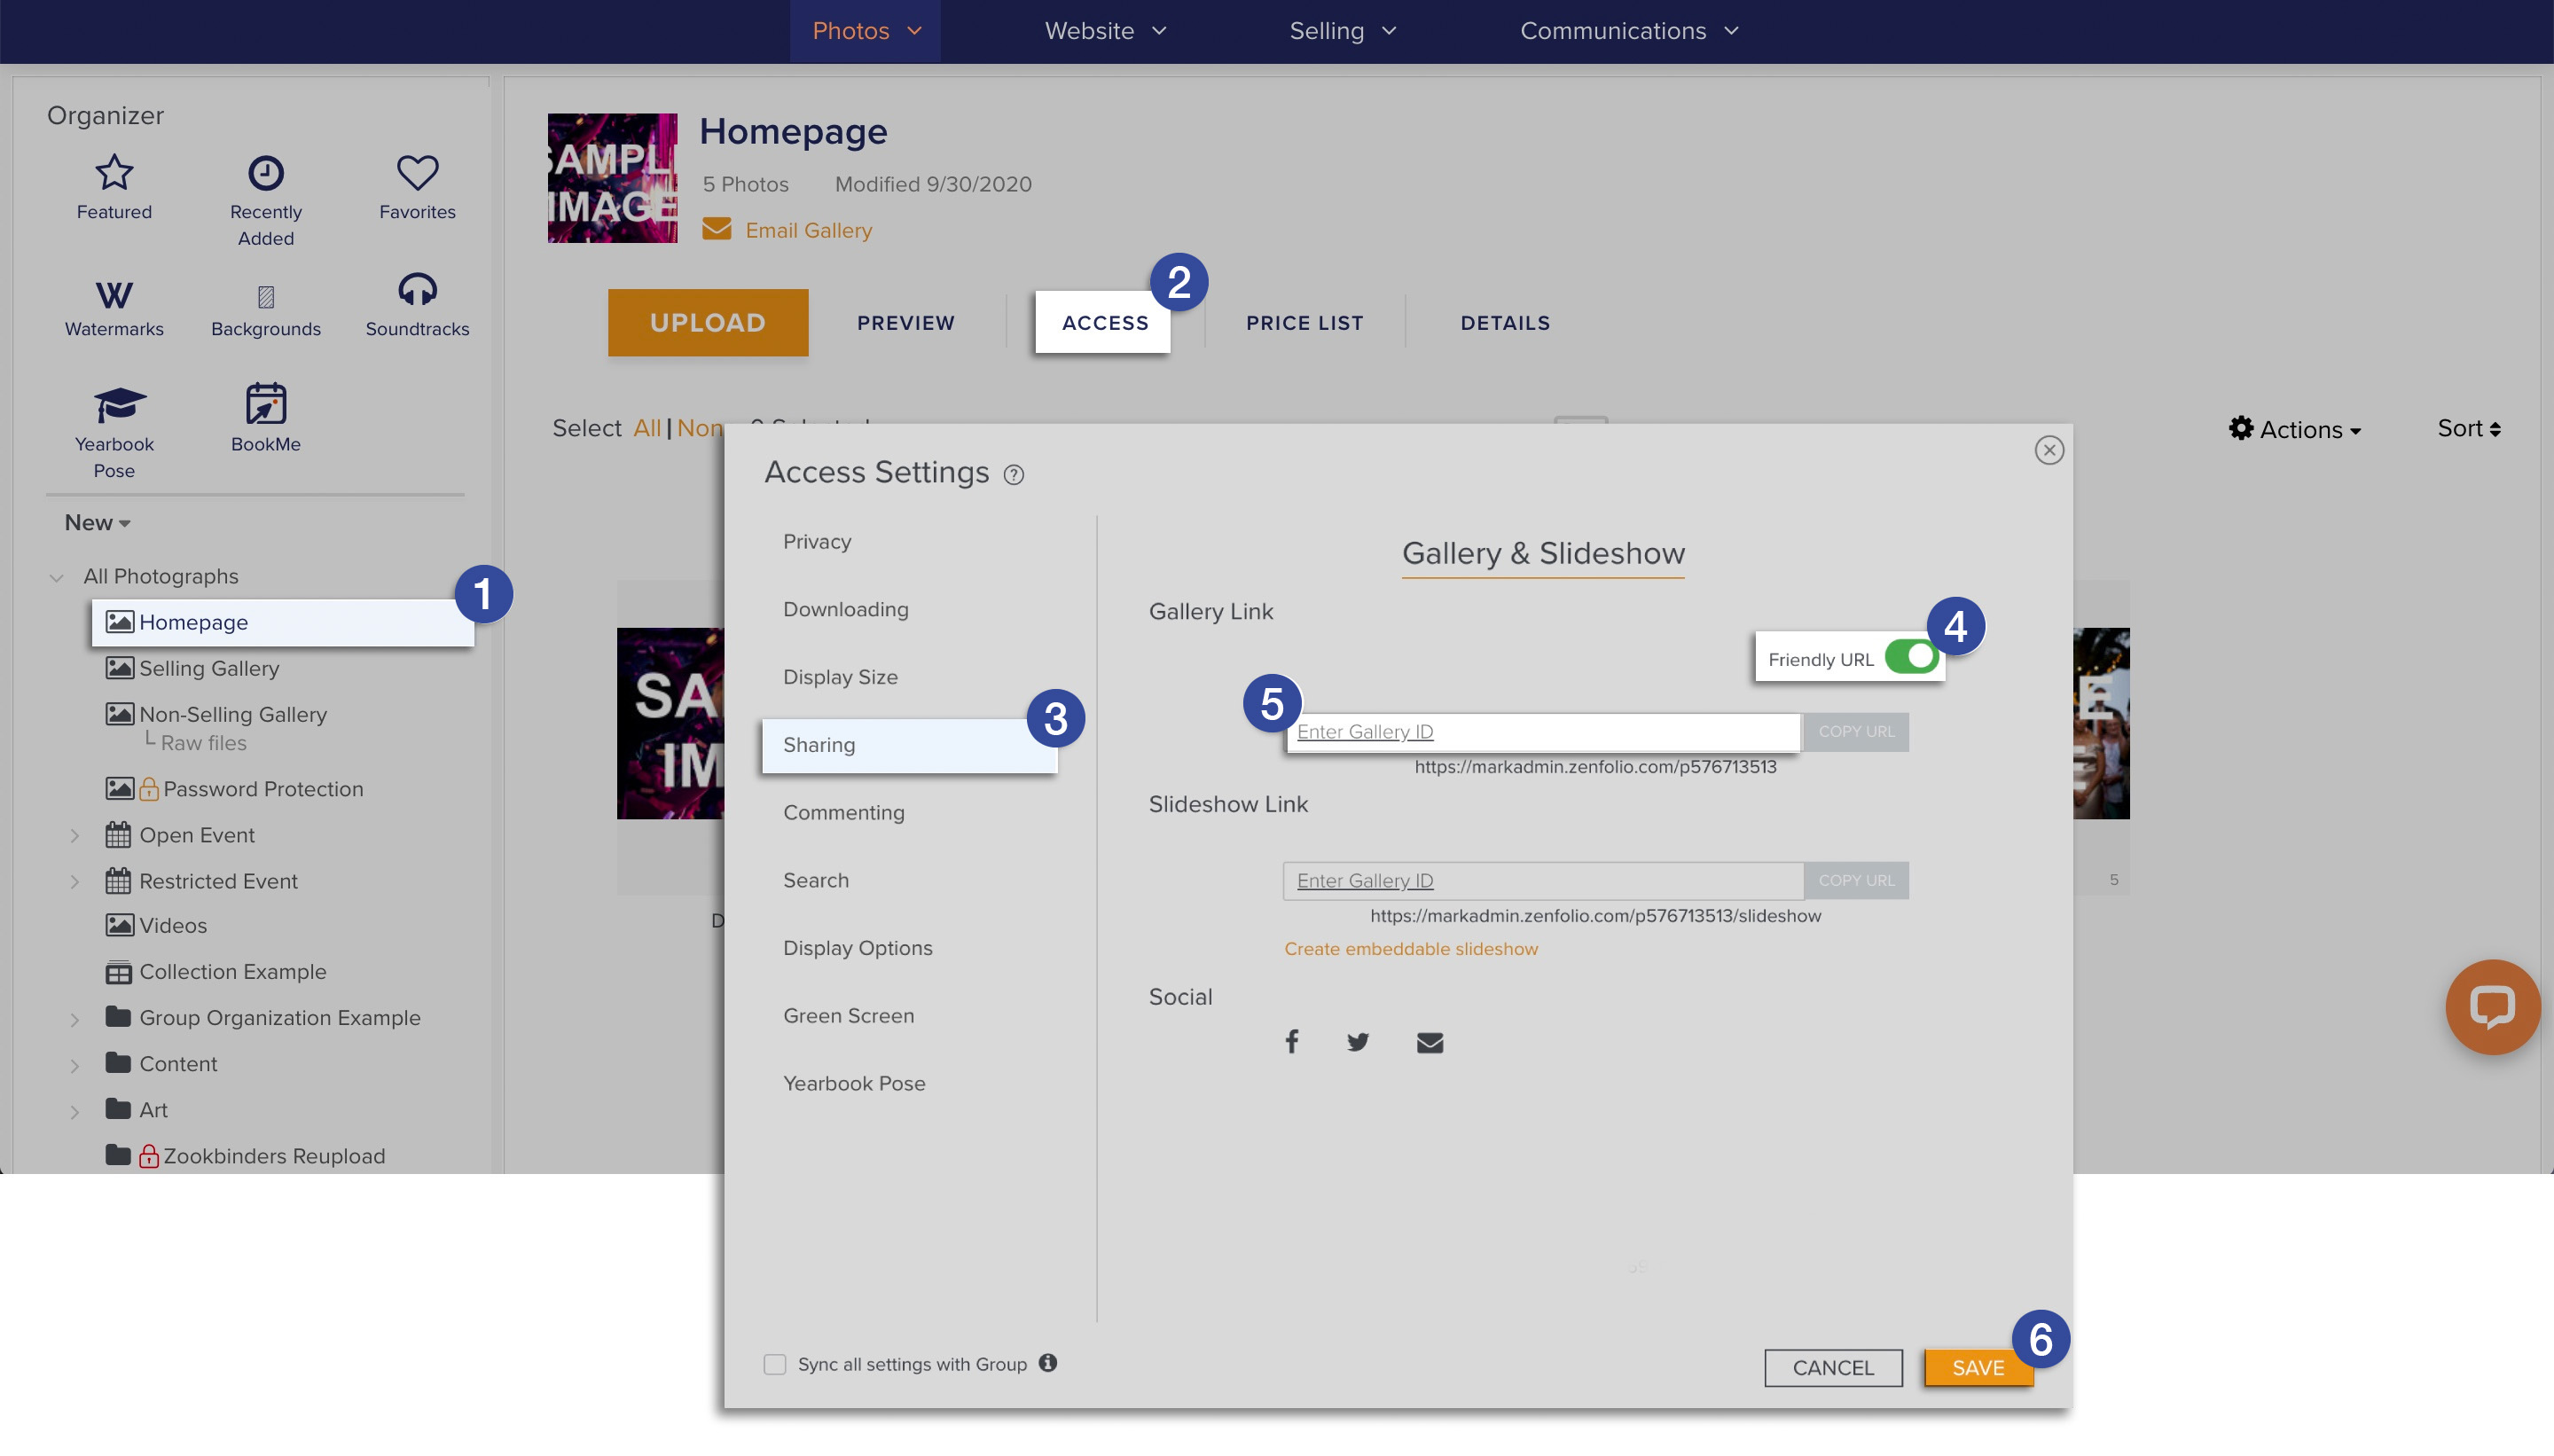The image size is (2554, 1456).
Task: Click the Password Protection lock icon
Action: coord(148,788)
